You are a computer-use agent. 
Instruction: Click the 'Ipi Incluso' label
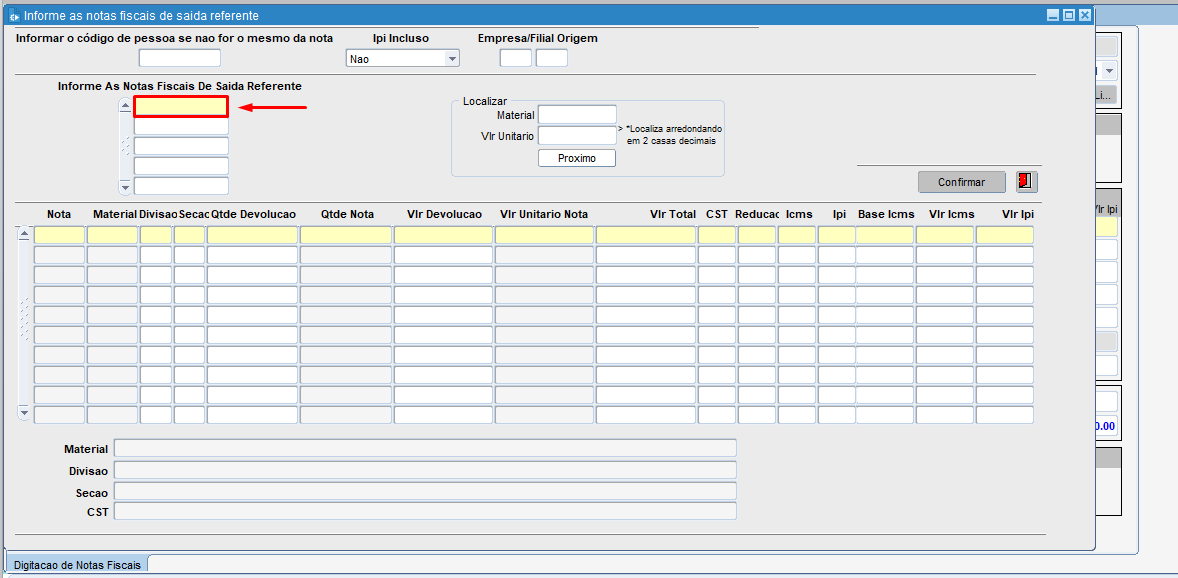point(401,38)
